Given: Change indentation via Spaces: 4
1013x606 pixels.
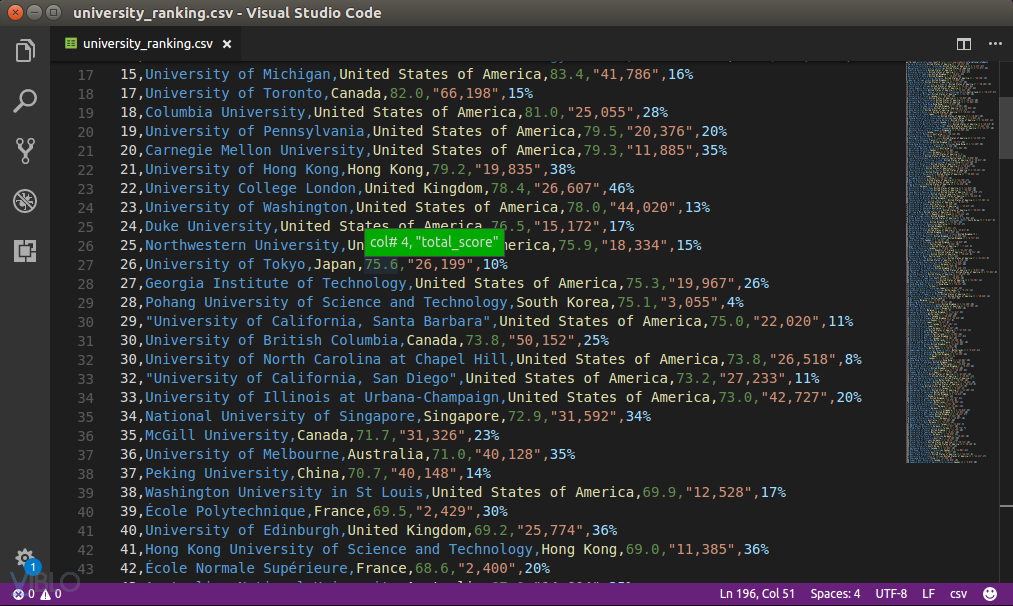Looking at the screenshot, I should [835, 594].
